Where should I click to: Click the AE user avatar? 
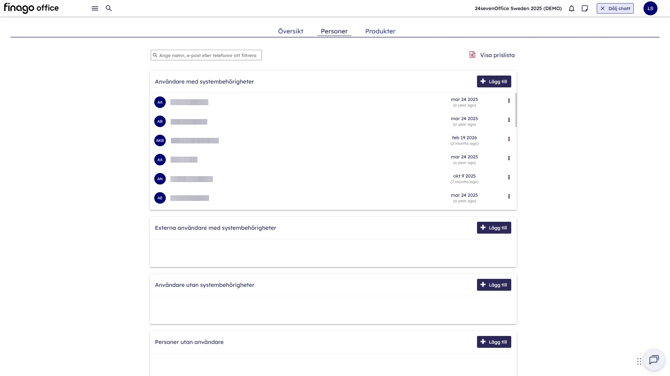(160, 198)
